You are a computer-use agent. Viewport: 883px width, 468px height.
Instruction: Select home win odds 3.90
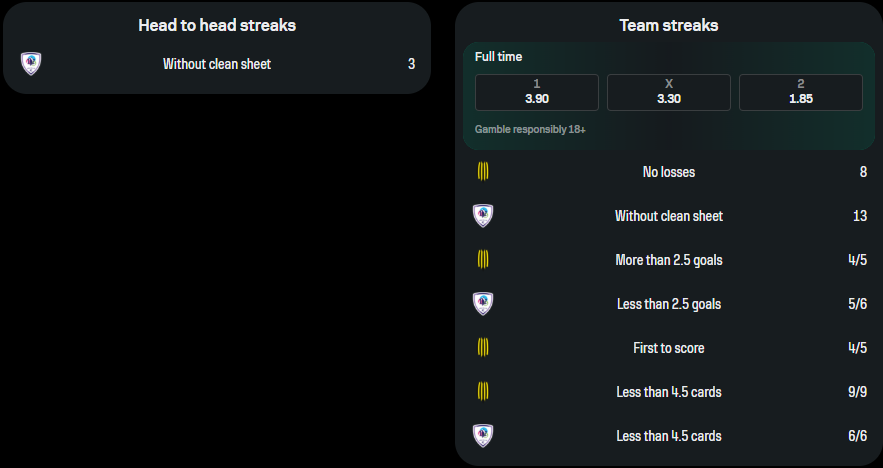(537, 92)
